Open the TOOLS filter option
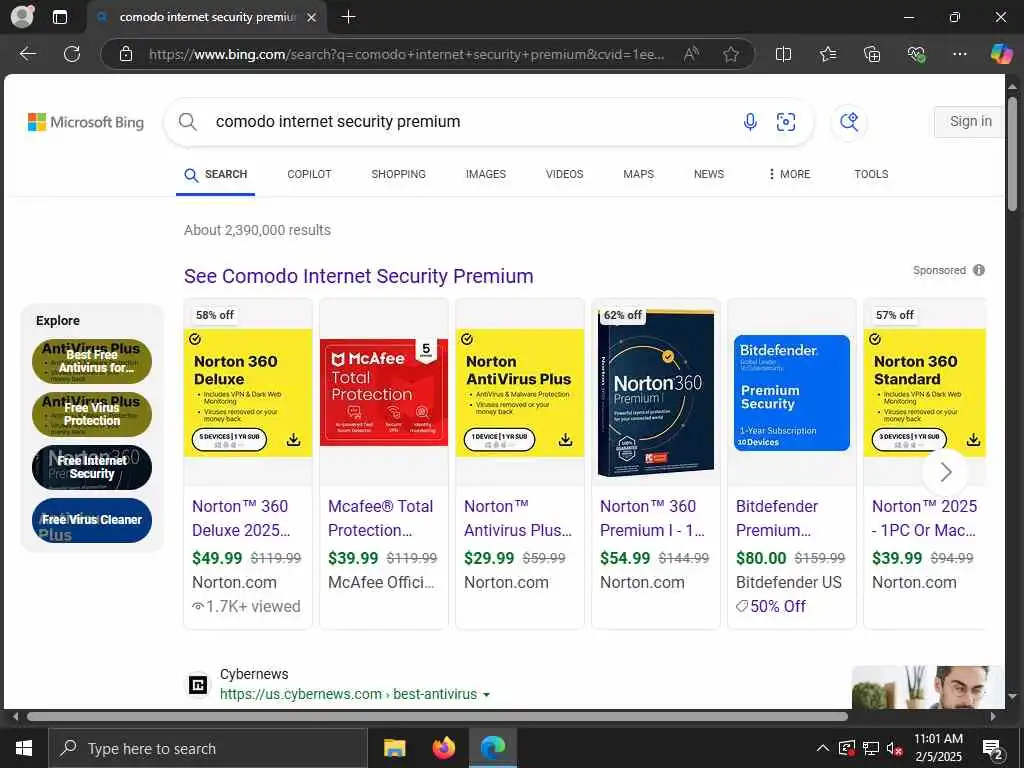Screen dimensions: 1024x768 [871, 174]
